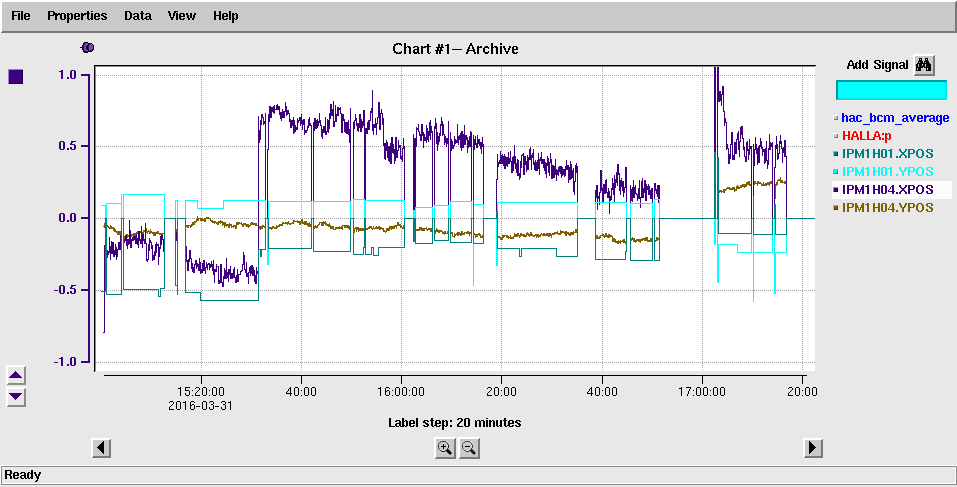This screenshot has height=487, width=957.
Task: Select the HALLA:p signal
Action: click(867, 135)
